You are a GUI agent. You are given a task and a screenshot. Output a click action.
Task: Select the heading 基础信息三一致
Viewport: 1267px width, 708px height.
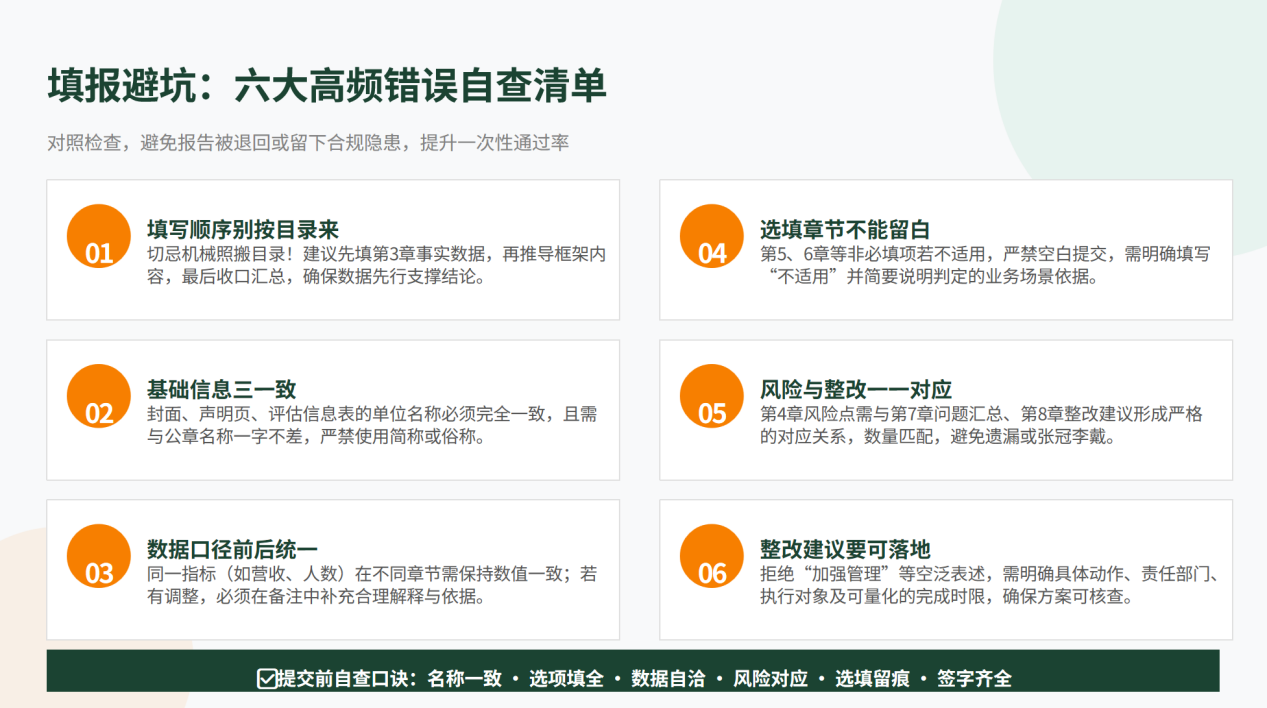pos(222,389)
